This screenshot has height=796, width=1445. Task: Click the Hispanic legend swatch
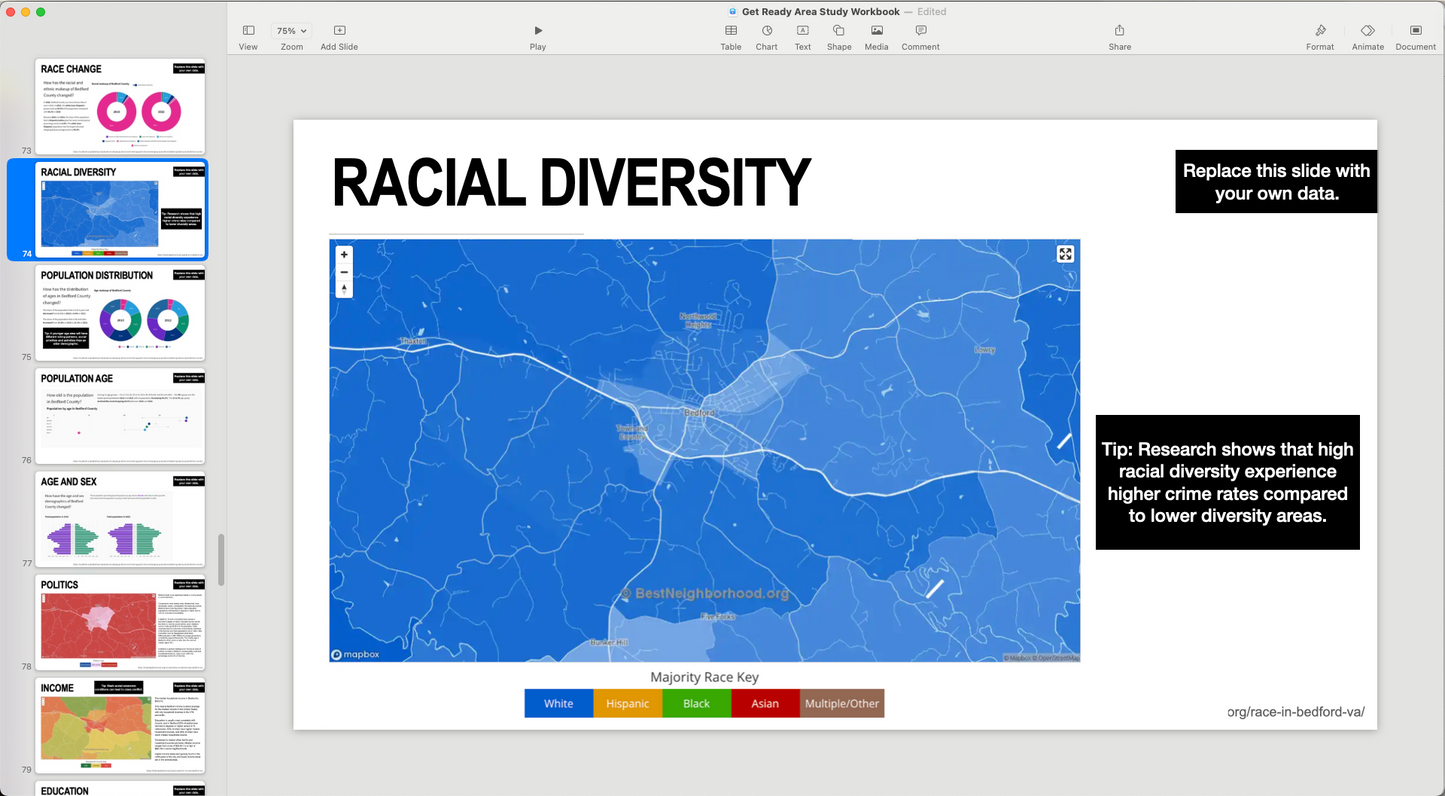pyautogui.click(x=628, y=703)
